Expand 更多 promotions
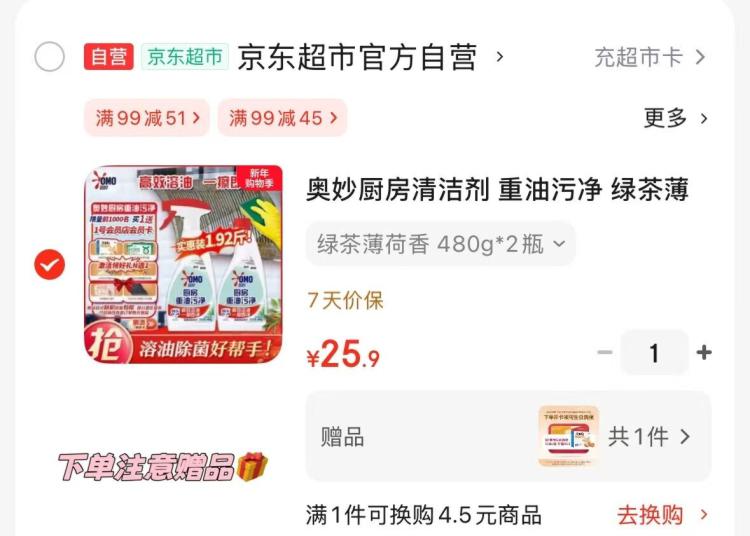This screenshot has width=750, height=536. [x=675, y=118]
